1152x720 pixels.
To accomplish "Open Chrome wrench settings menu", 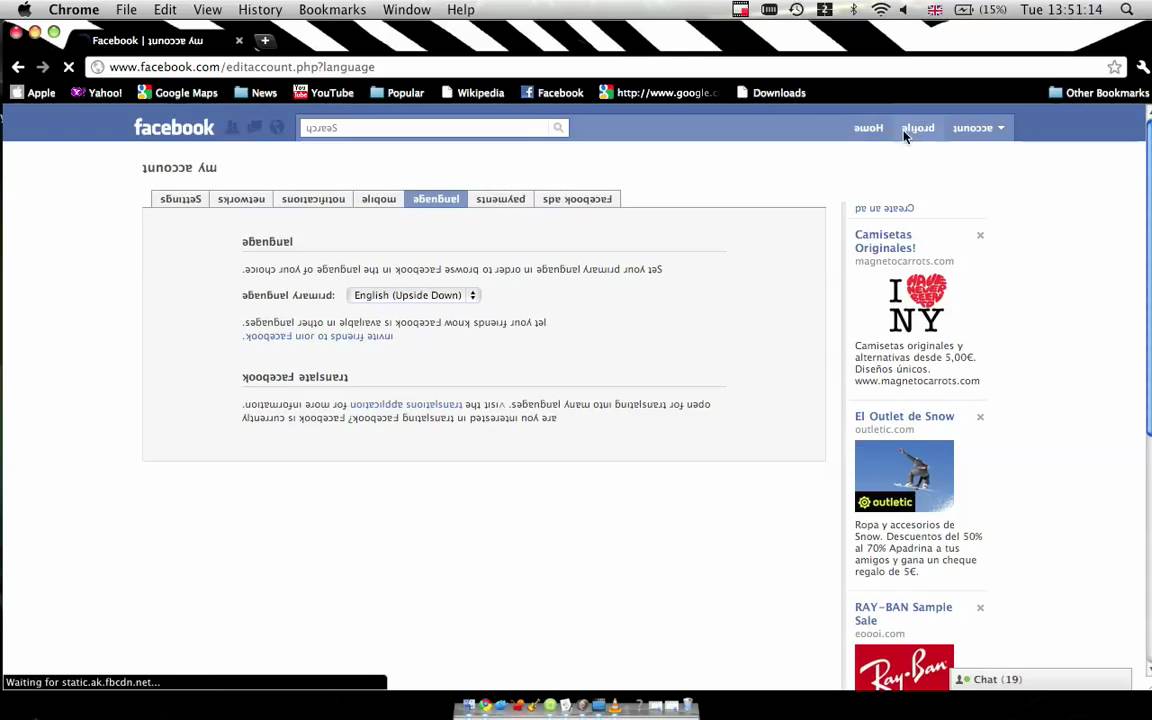I will [x=1142, y=67].
